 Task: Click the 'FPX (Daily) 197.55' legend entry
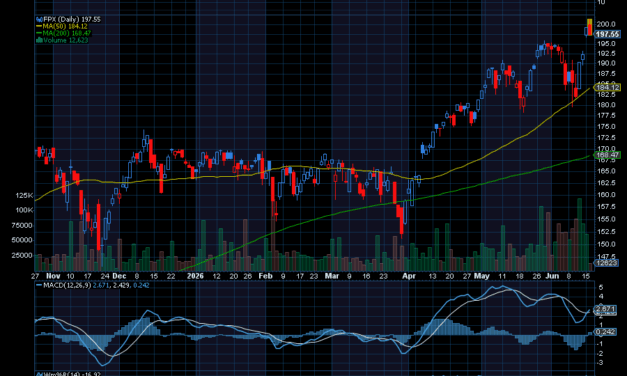(68, 19)
